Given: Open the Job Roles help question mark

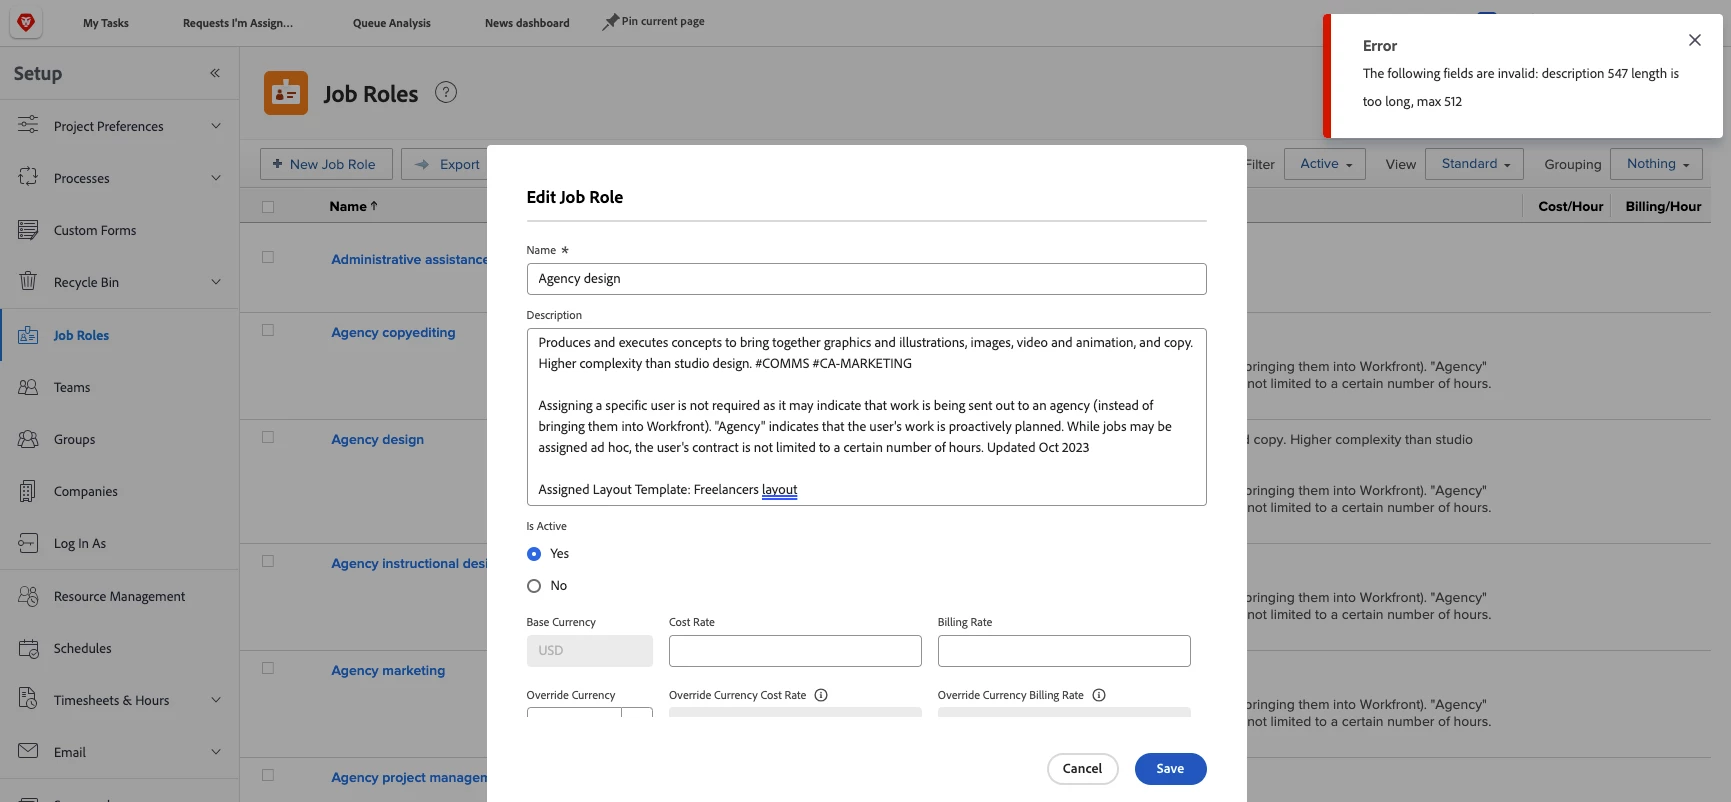Looking at the screenshot, I should tap(446, 92).
